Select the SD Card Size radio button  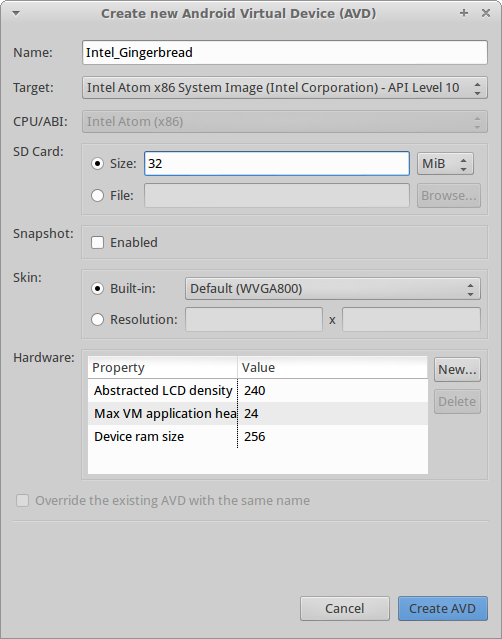tap(97, 164)
